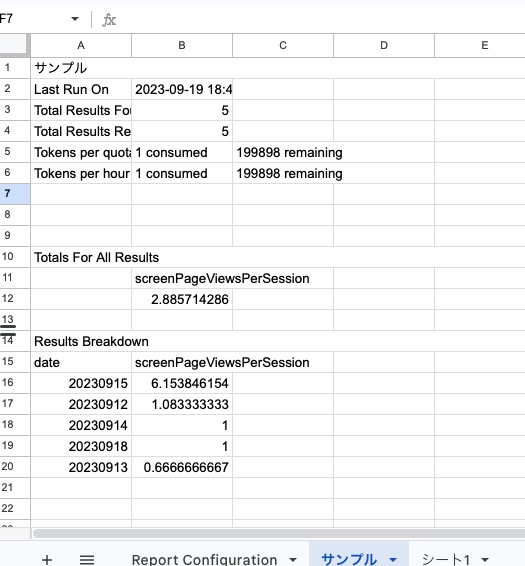Switch to シート1 sheet tab
The image size is (525, 566).
(x=446, y=560)
